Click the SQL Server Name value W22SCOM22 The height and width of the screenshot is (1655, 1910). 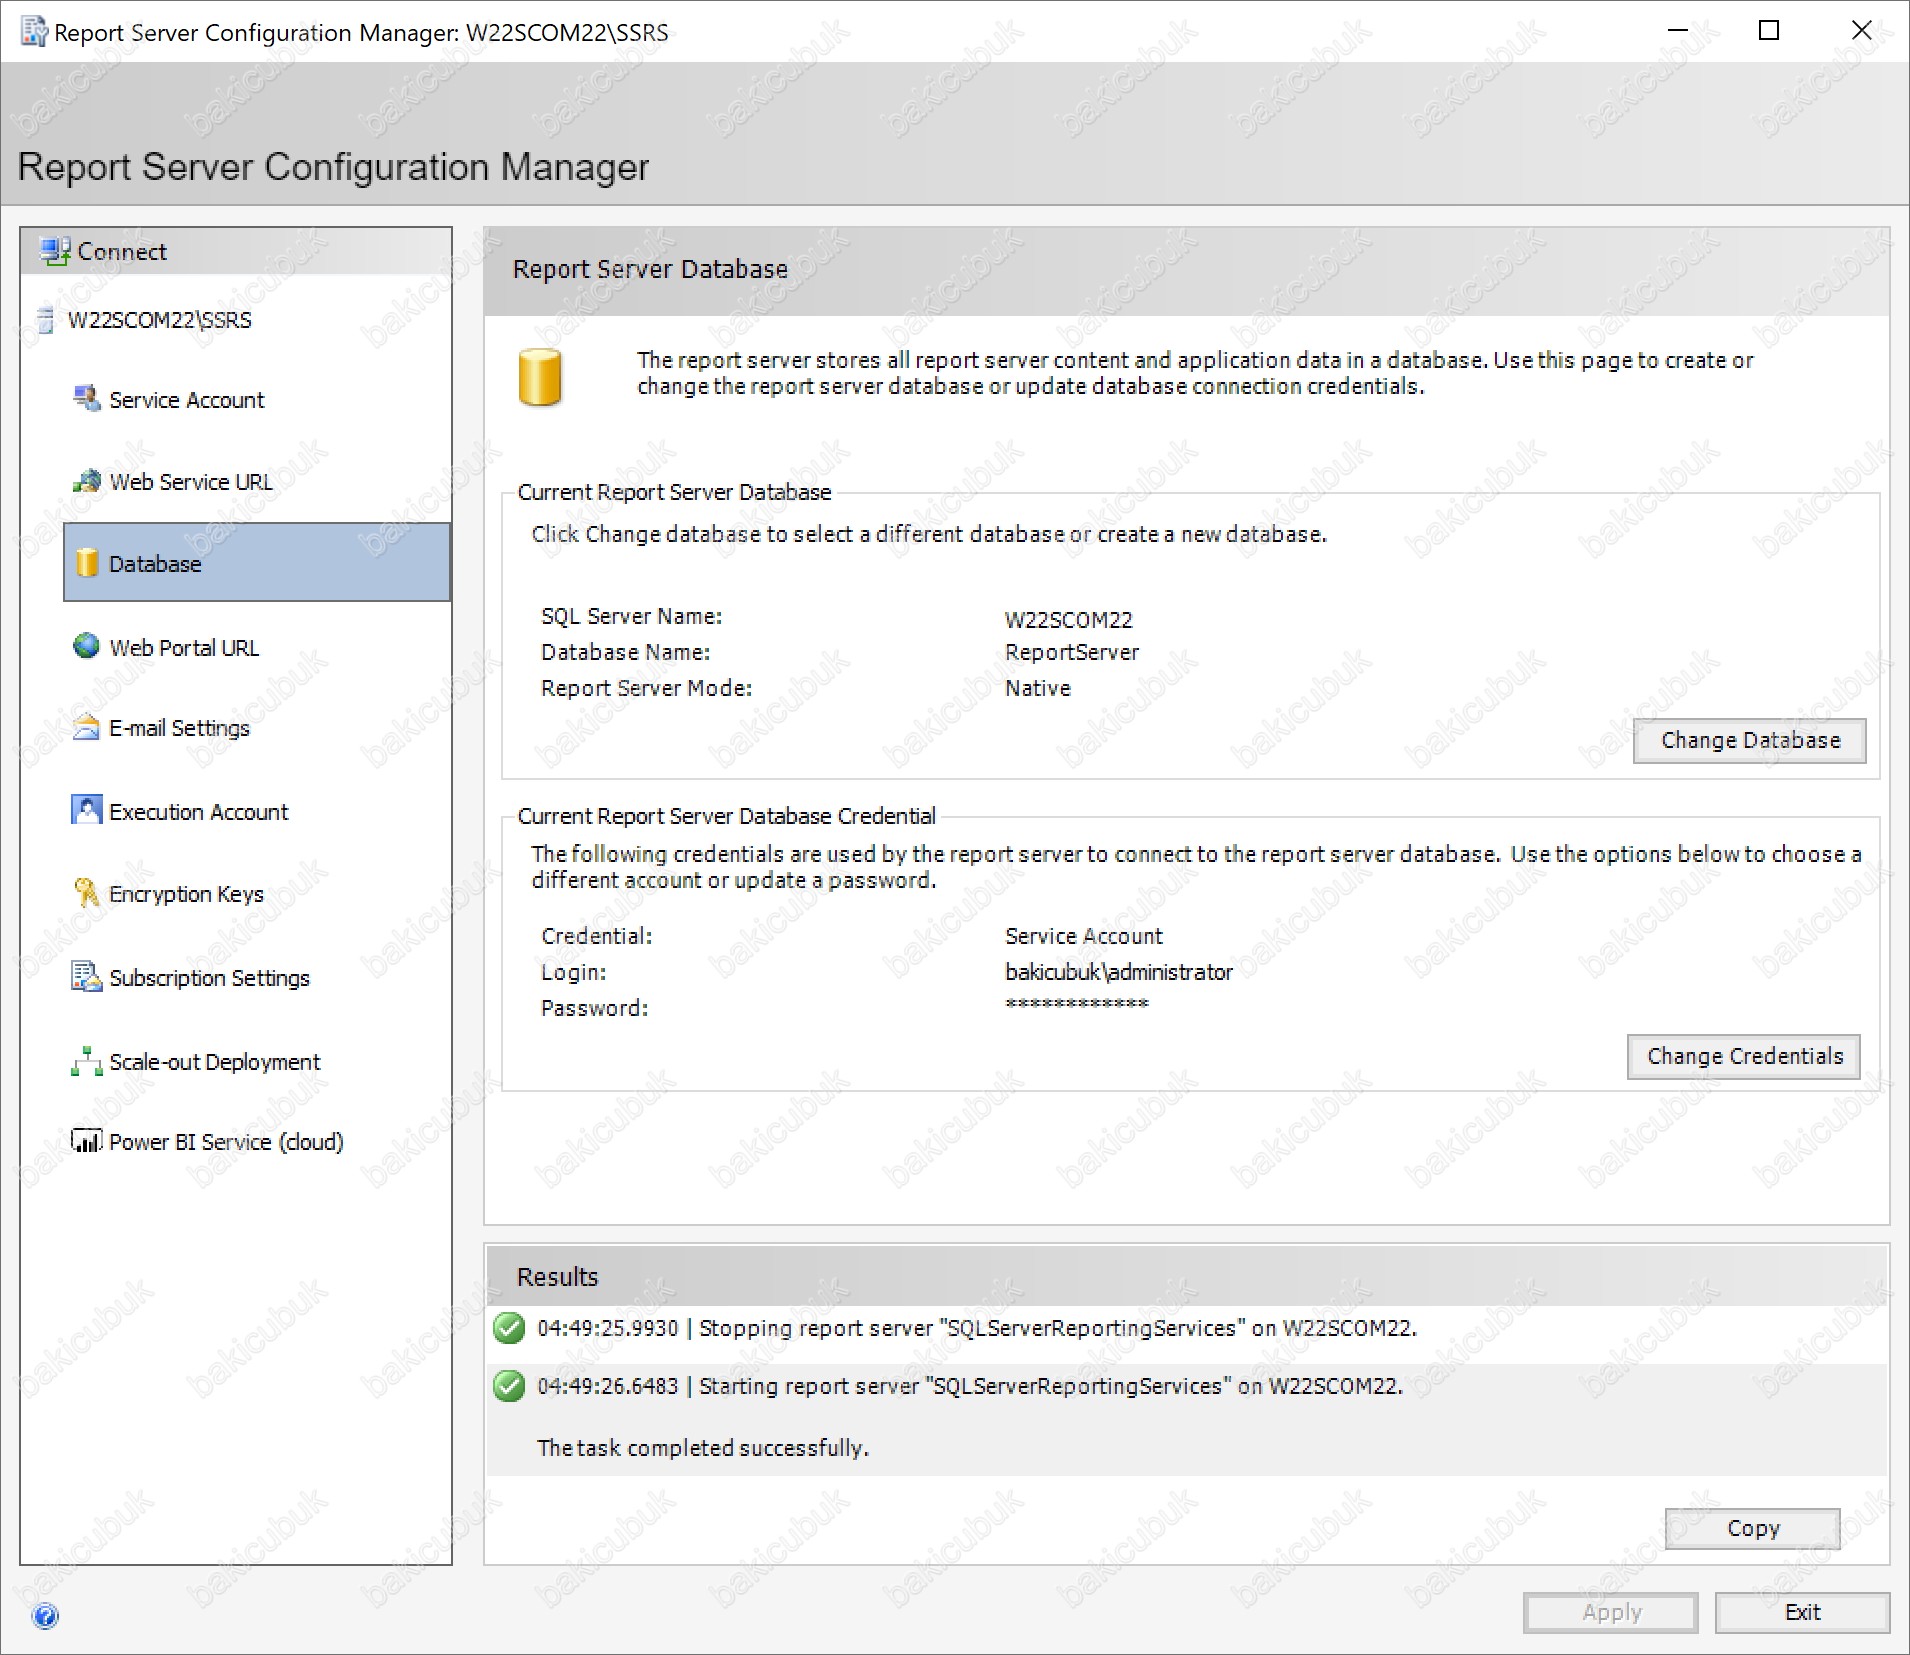[1069, 620]
